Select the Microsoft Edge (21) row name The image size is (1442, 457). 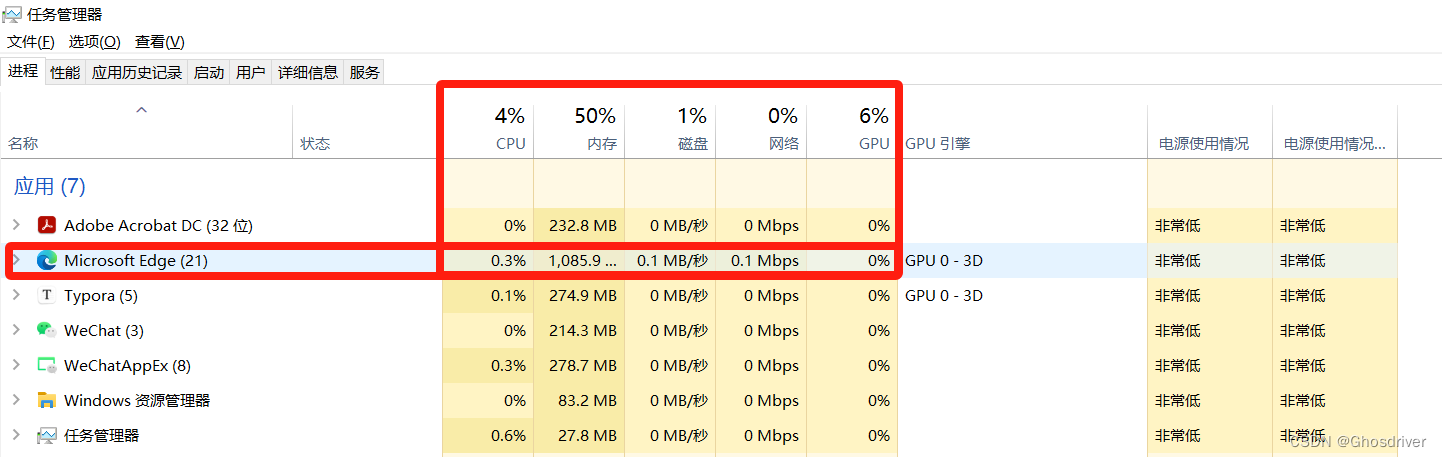(136, 260)
